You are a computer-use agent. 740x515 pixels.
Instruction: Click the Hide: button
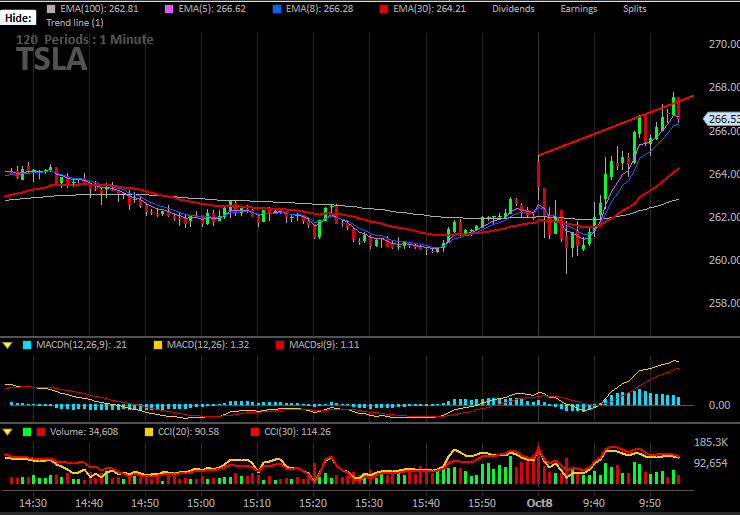pyautogui.click(x=18, y=18)
